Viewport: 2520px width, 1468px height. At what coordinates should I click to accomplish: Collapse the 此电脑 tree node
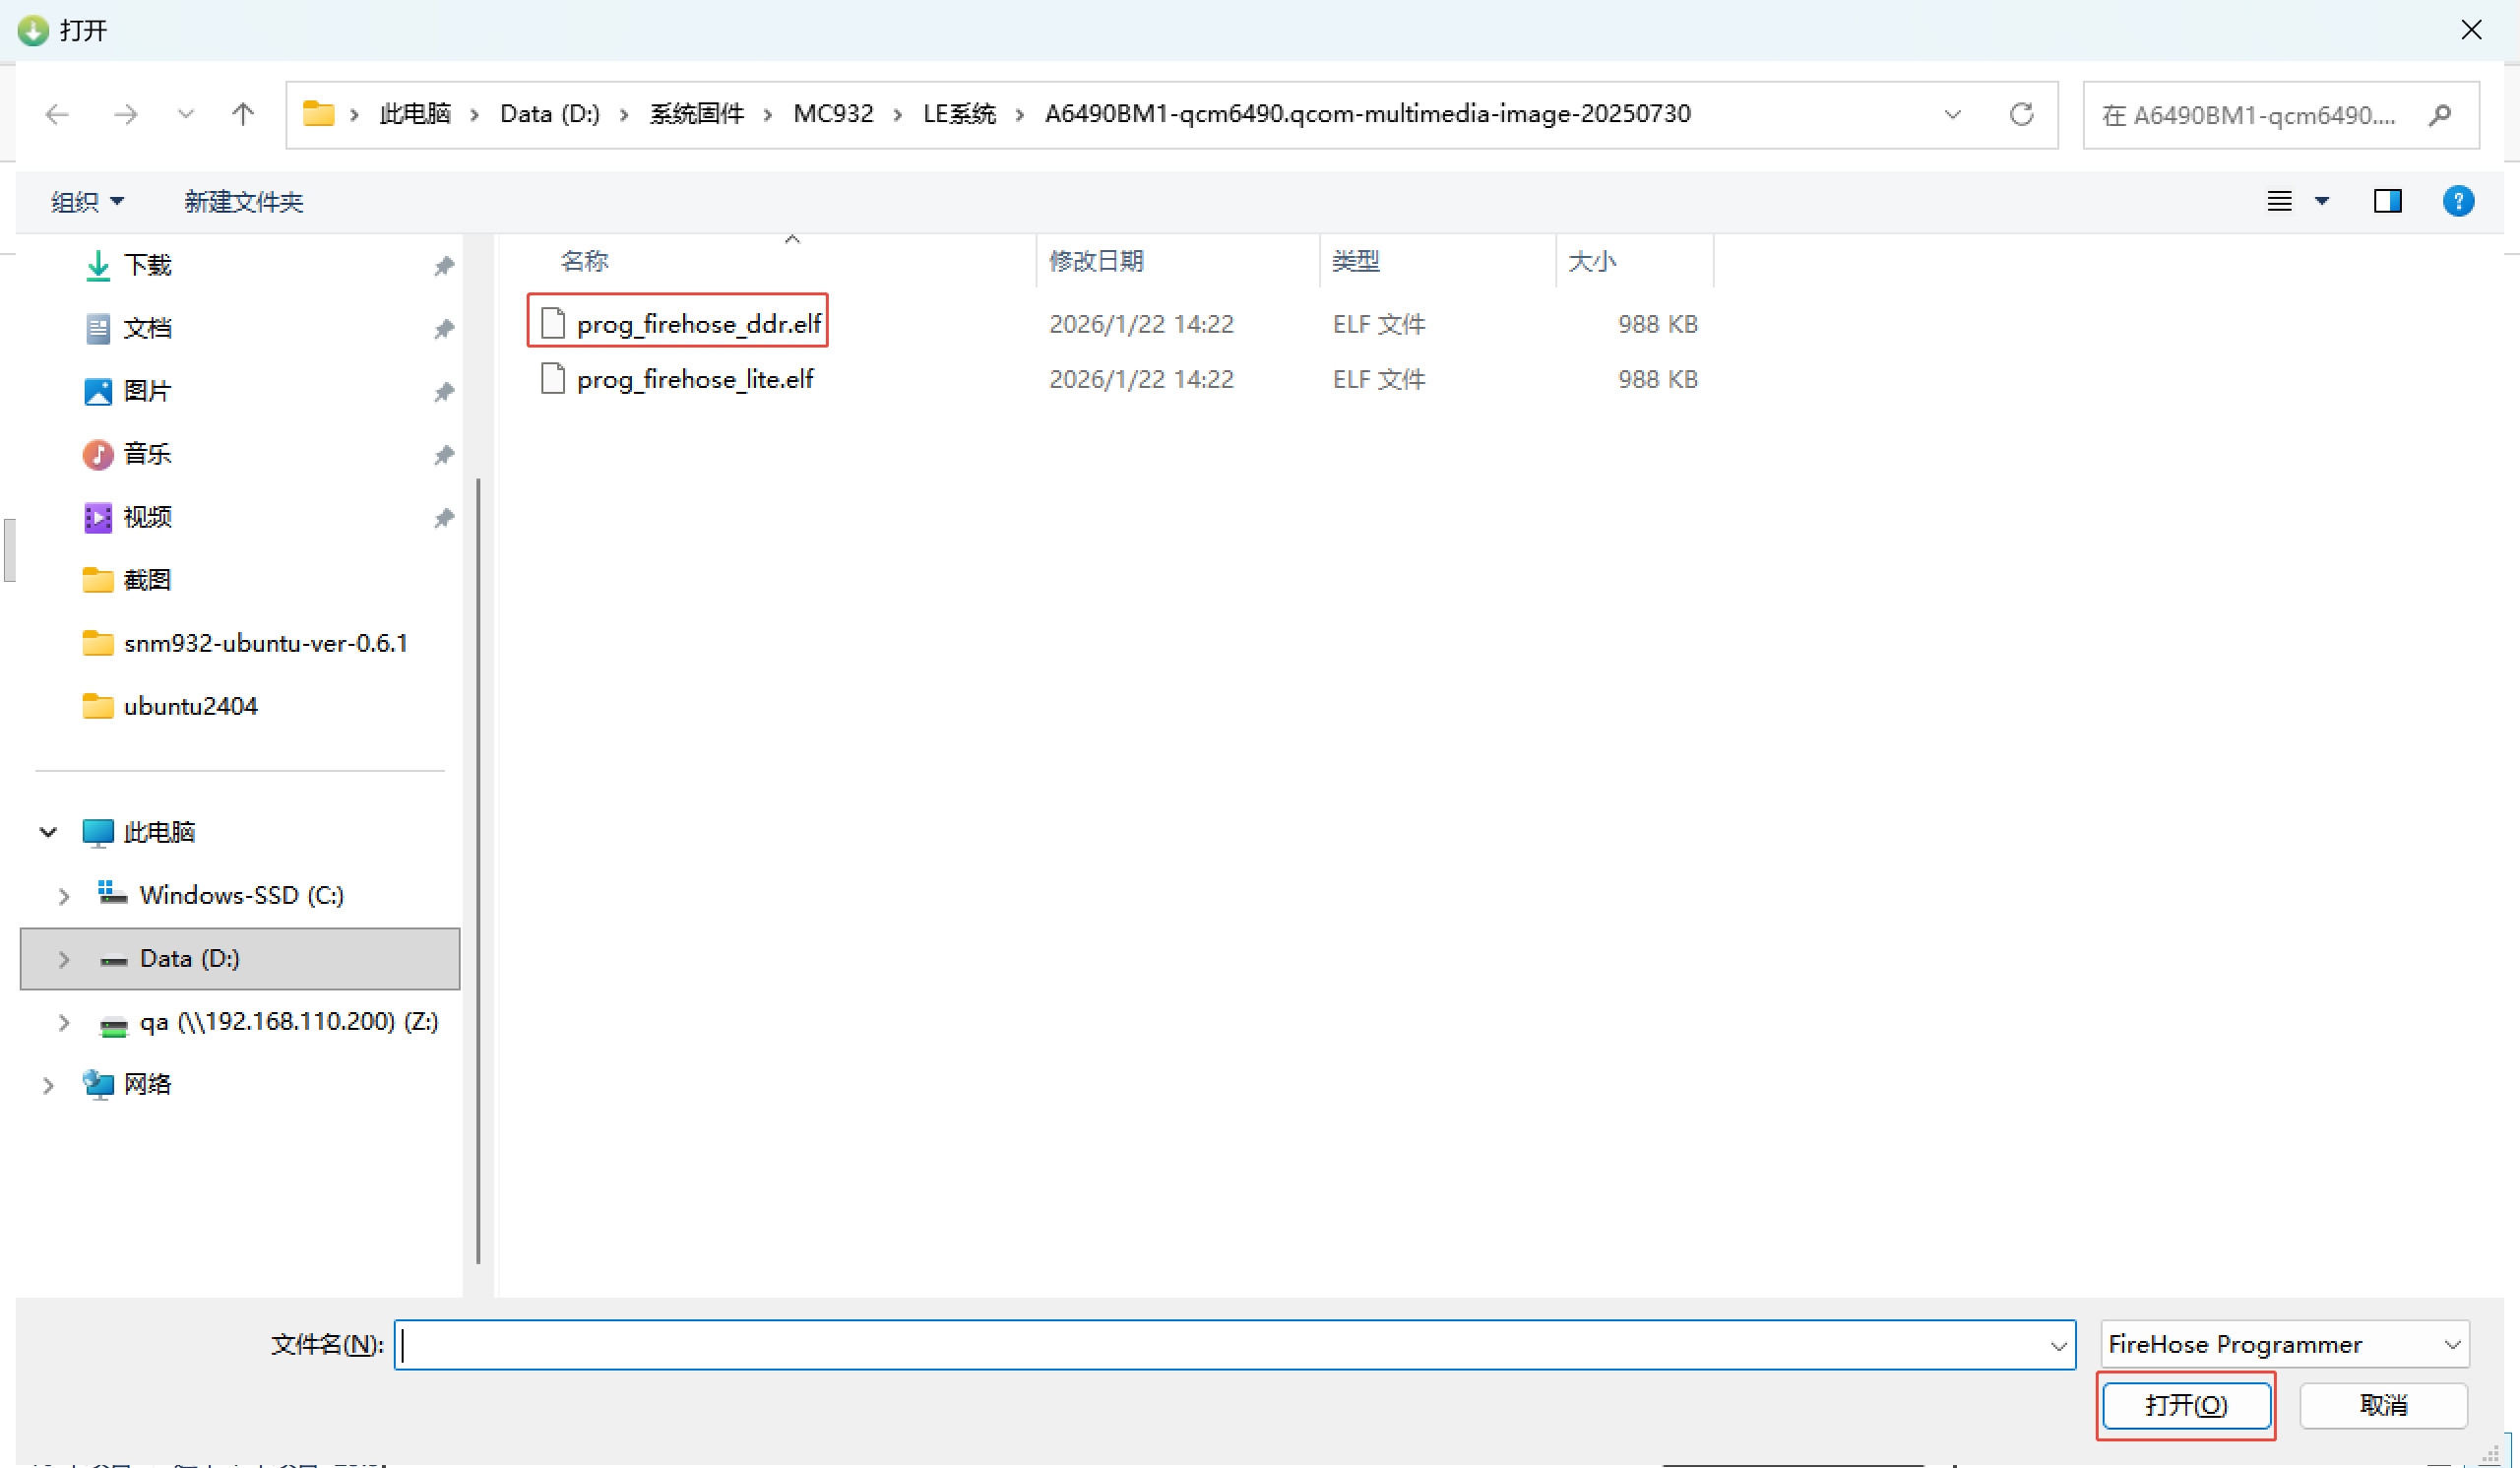(x=48, y=832)
